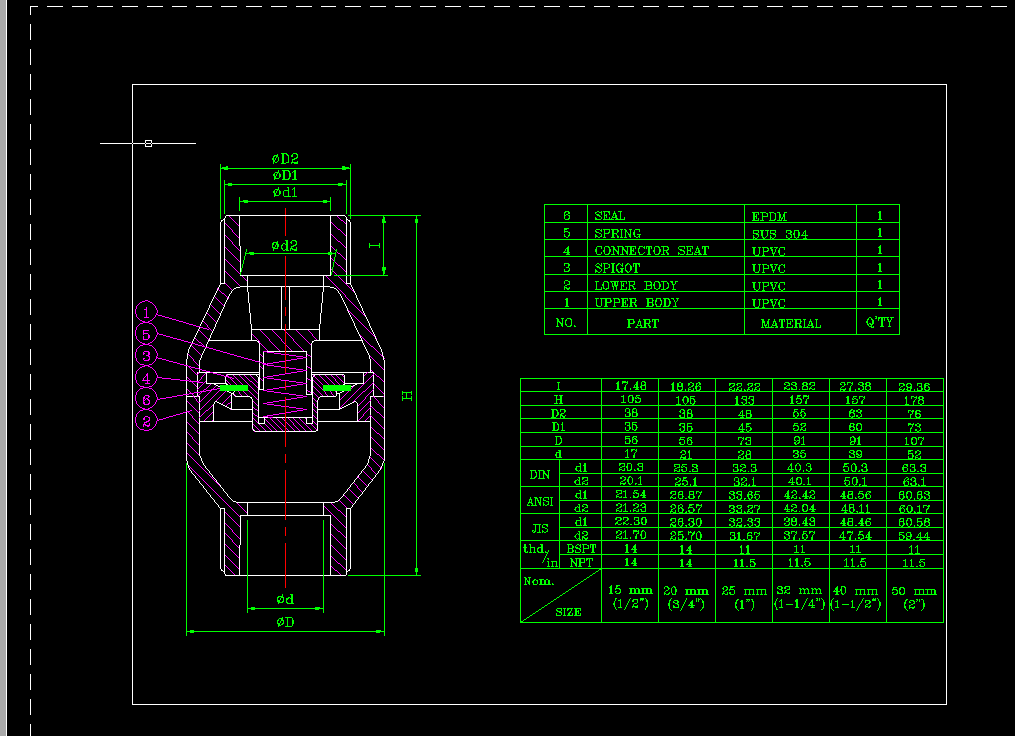Click the Q'TY column header

[879, 323]
